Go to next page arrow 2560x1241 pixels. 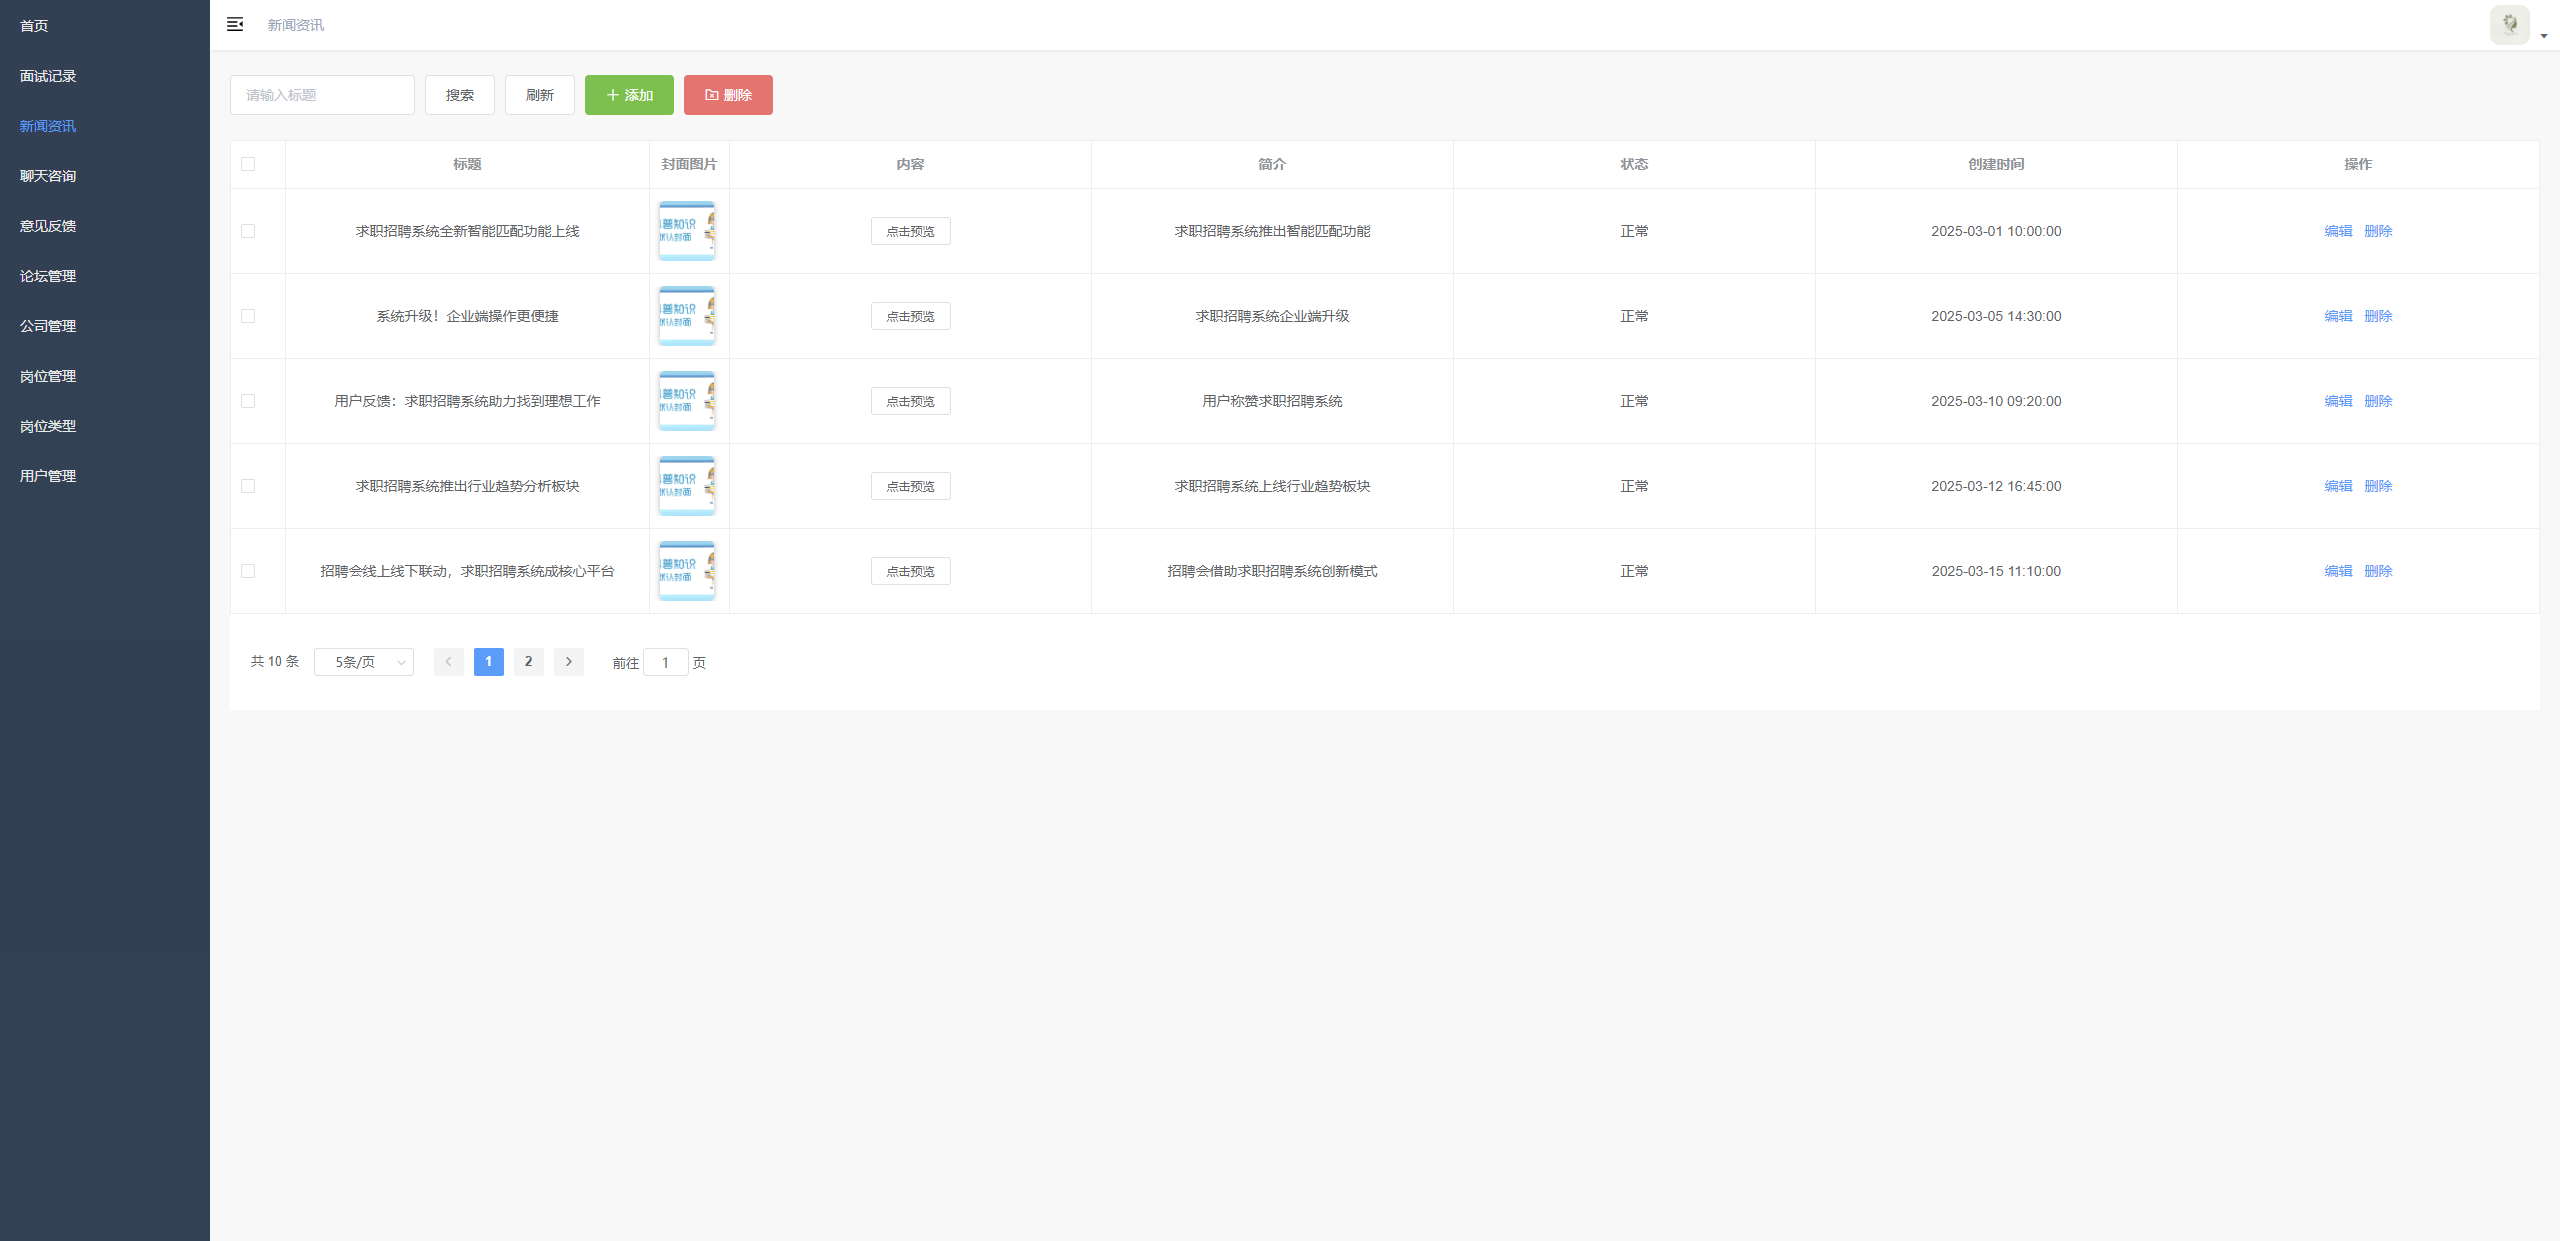click(x=569, y=662)
